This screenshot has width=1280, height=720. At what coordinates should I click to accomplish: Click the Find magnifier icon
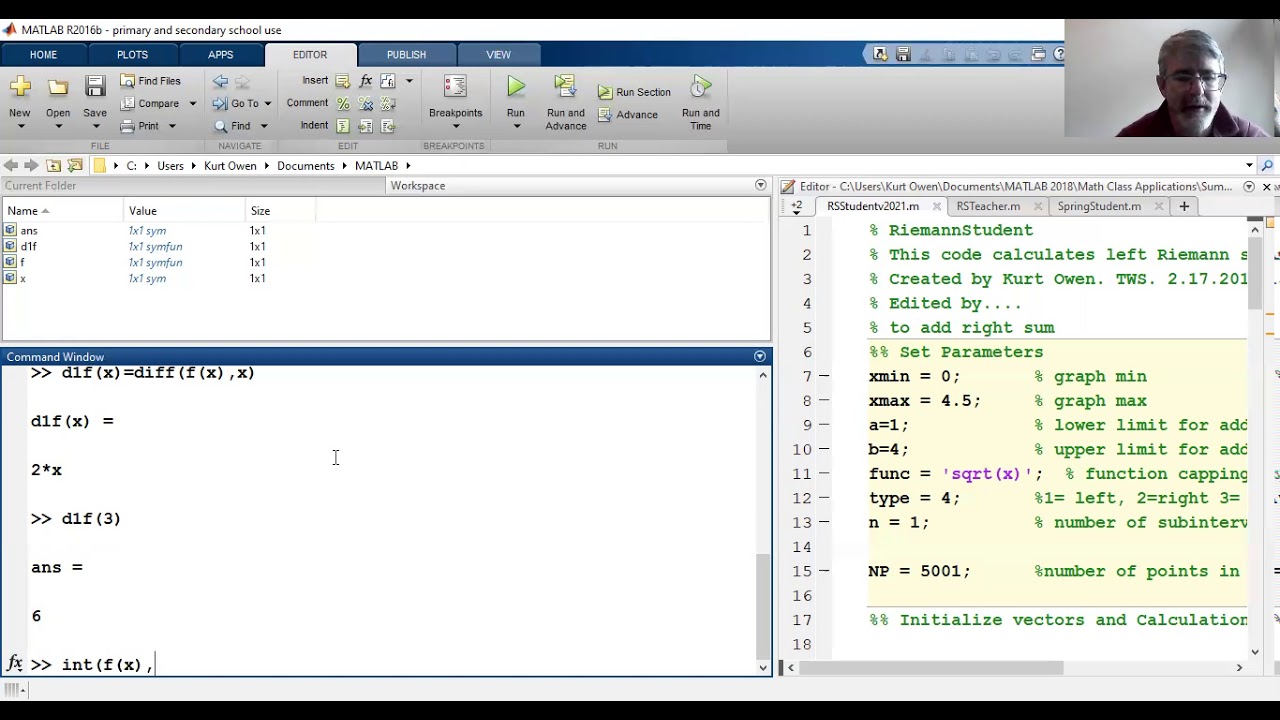pos(221,126)
